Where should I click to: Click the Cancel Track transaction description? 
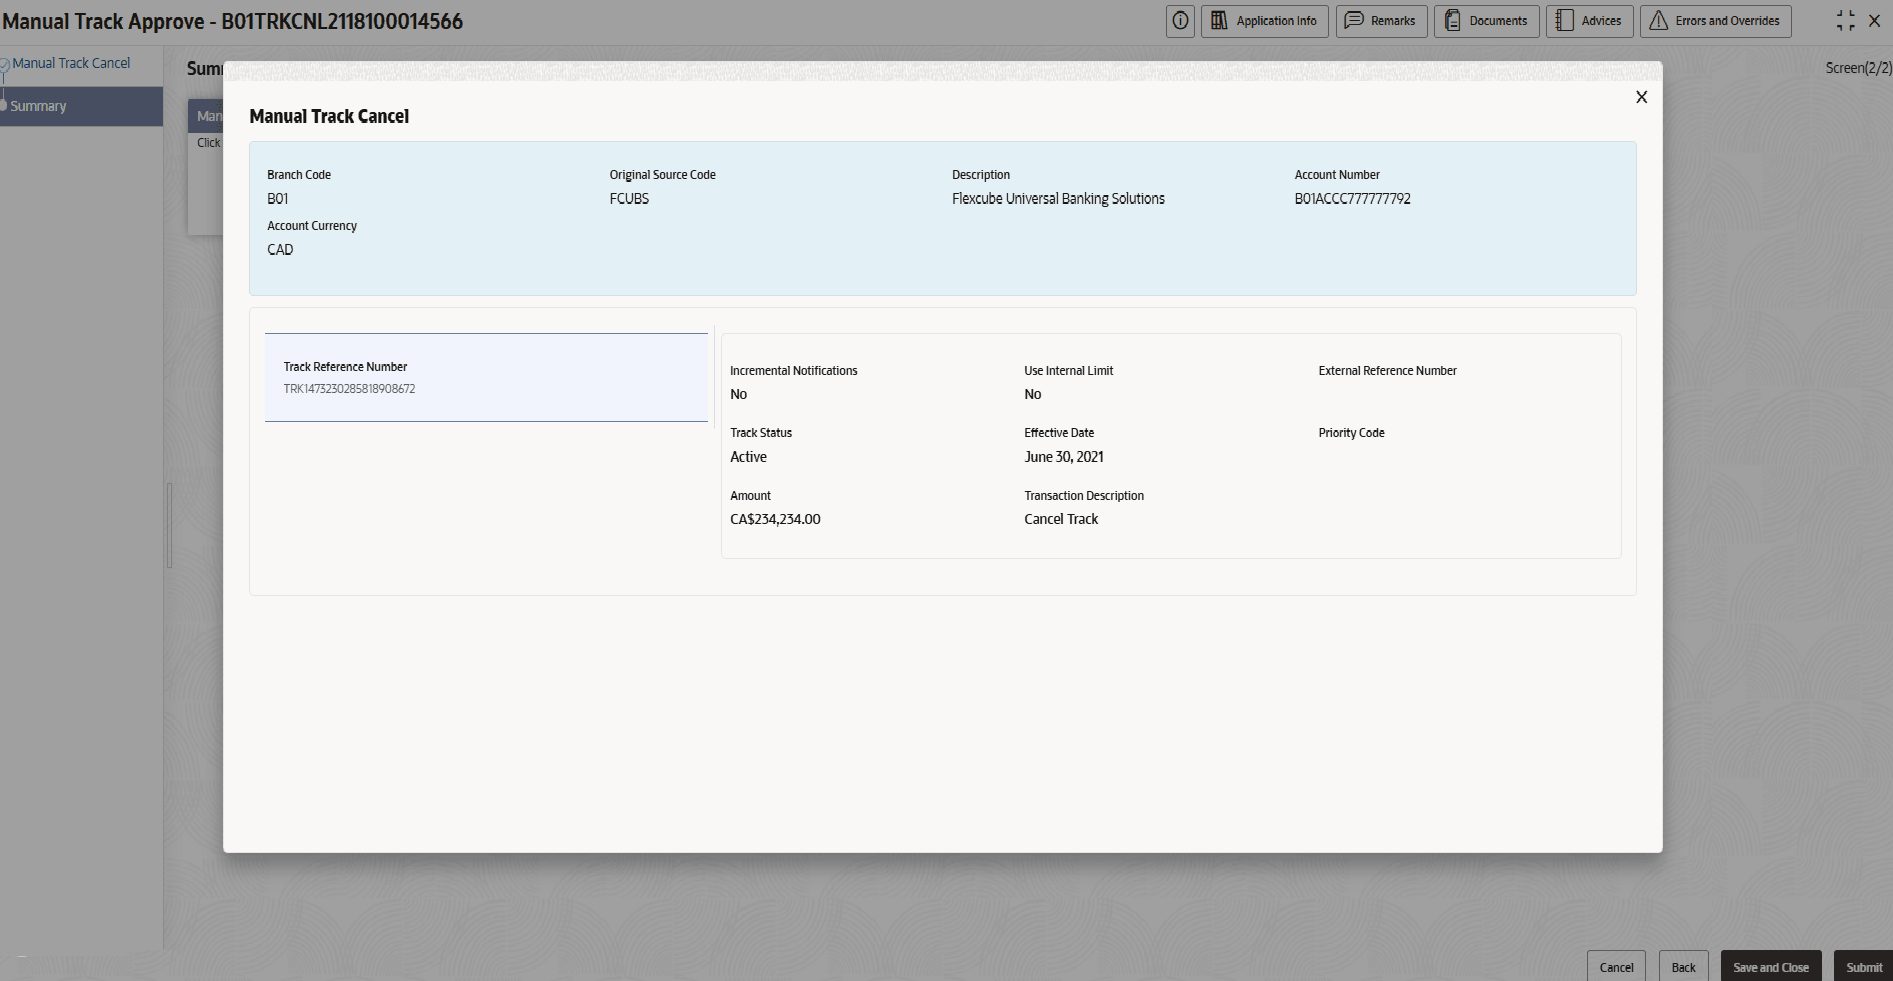coord(1061,519)
